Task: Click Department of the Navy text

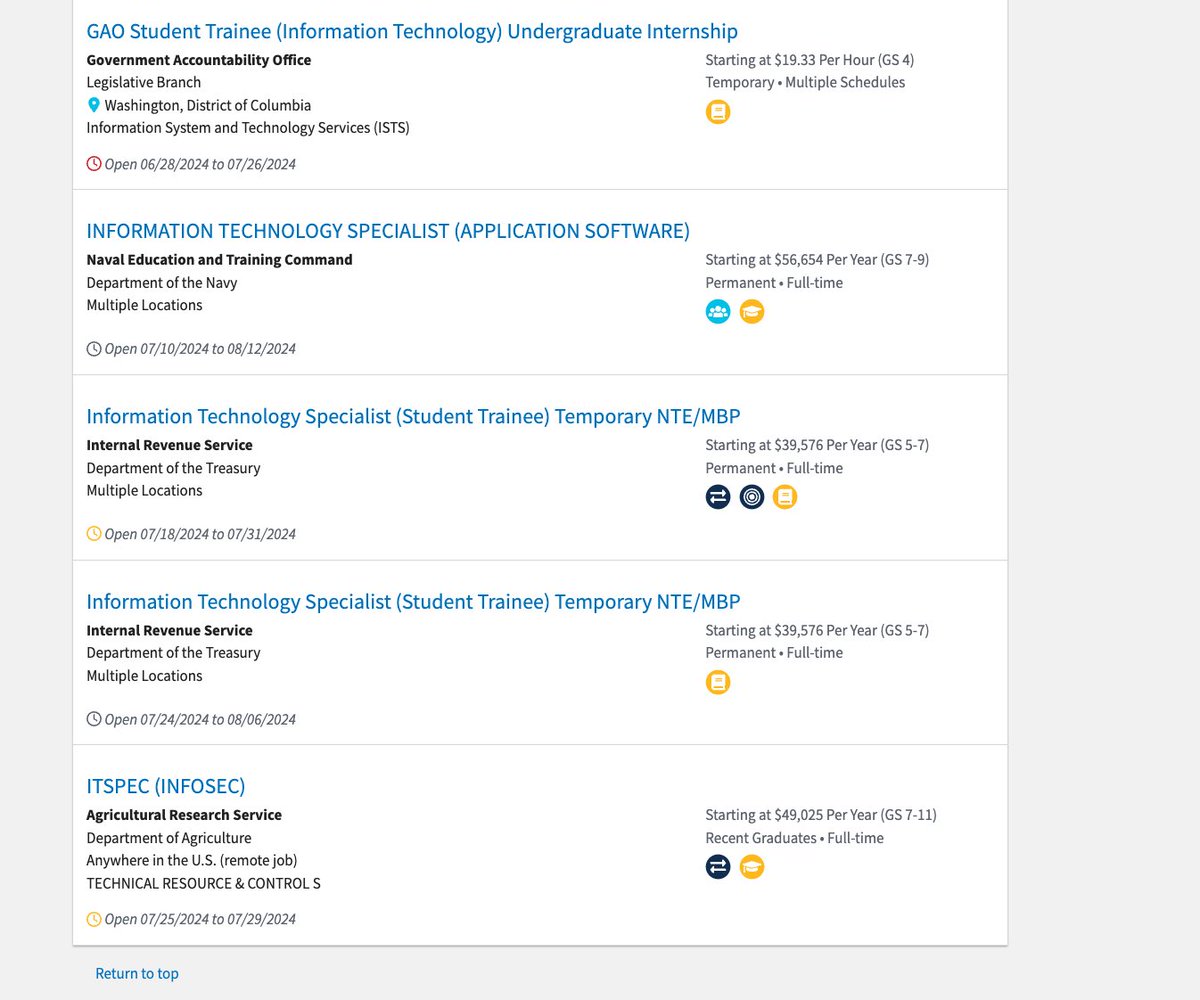Action: (x=162, y=283)
